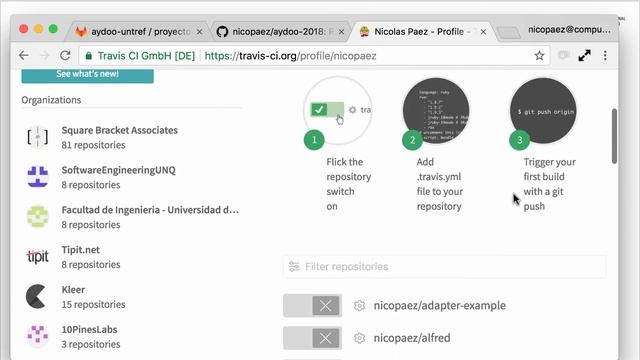
Task: Open SoftwareEngineeringUNQ organization
Action: [118, 170]
